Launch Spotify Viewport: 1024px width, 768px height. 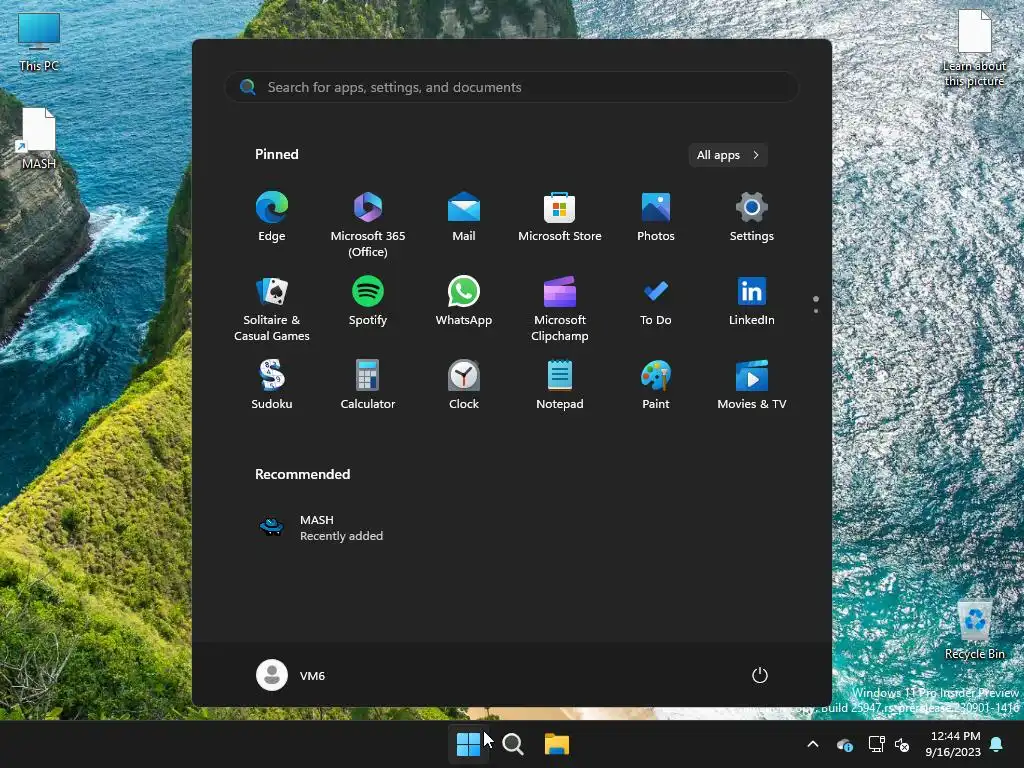(x=368, y=301)
